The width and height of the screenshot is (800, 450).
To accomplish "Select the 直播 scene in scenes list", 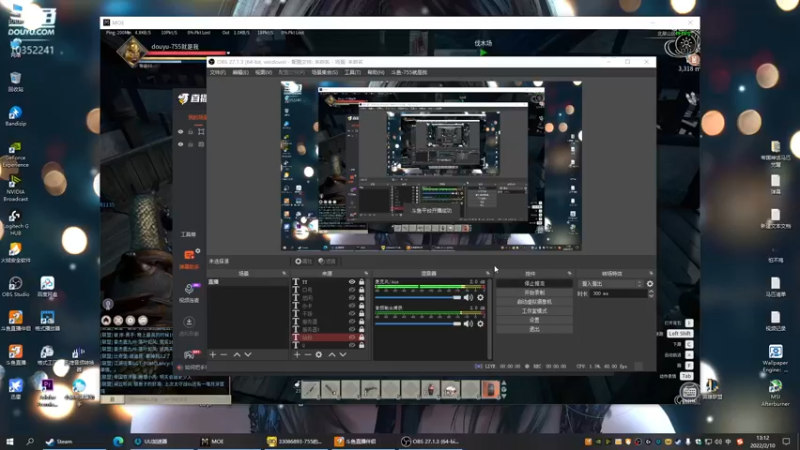I will point(247,282).
